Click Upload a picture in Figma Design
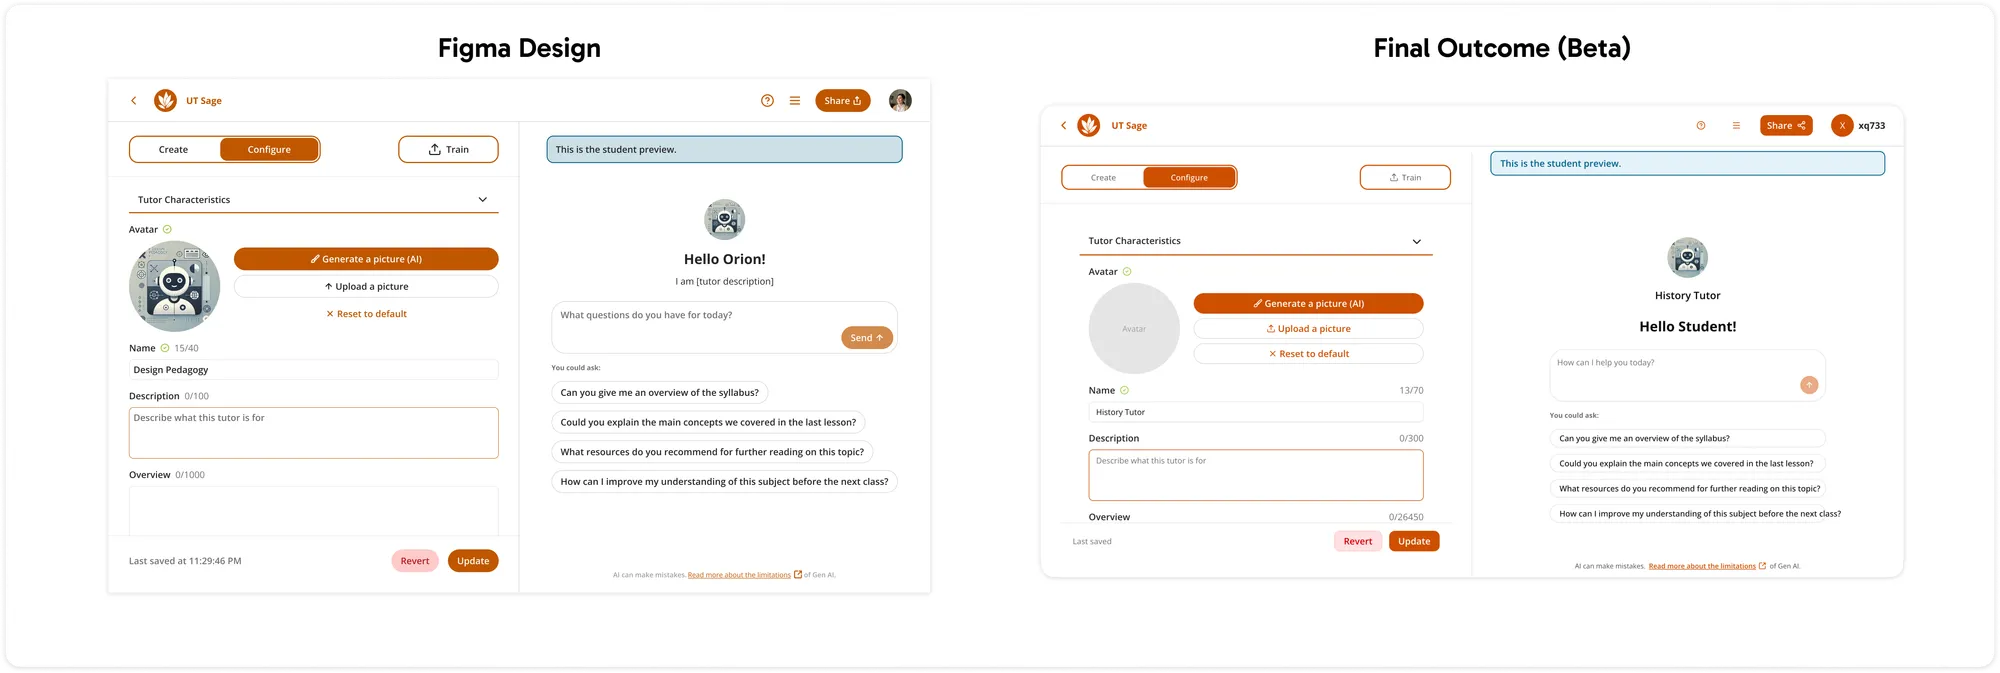The width and height of the screenshot is (2000, 673). (x=366, y=287)
